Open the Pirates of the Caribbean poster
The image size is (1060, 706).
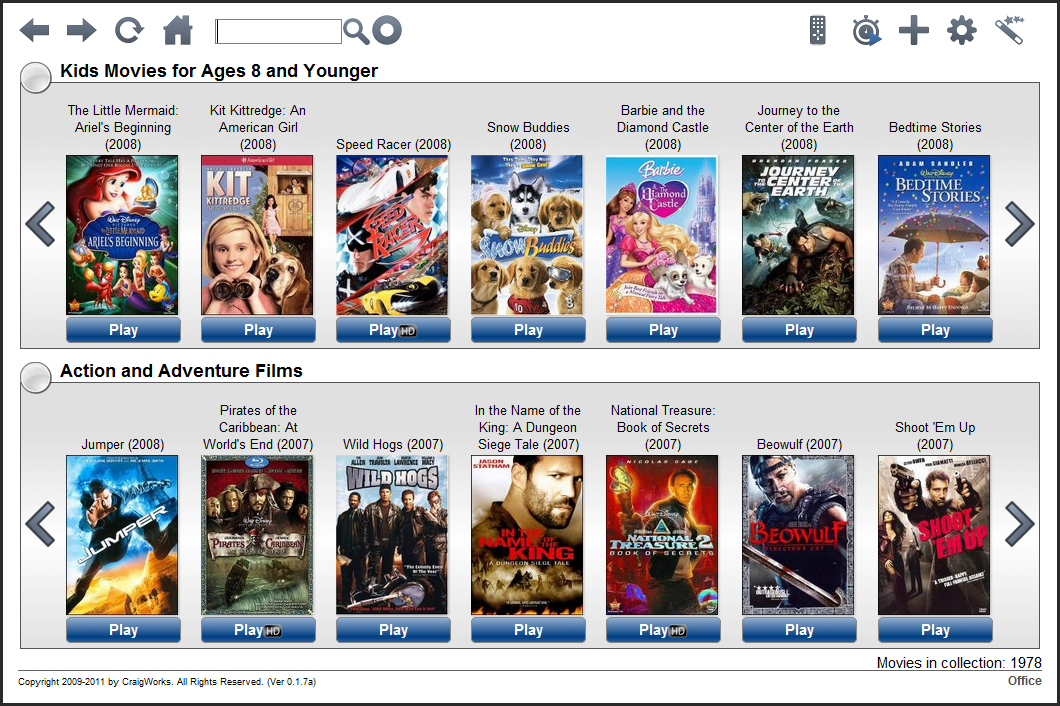coord(258,535)
